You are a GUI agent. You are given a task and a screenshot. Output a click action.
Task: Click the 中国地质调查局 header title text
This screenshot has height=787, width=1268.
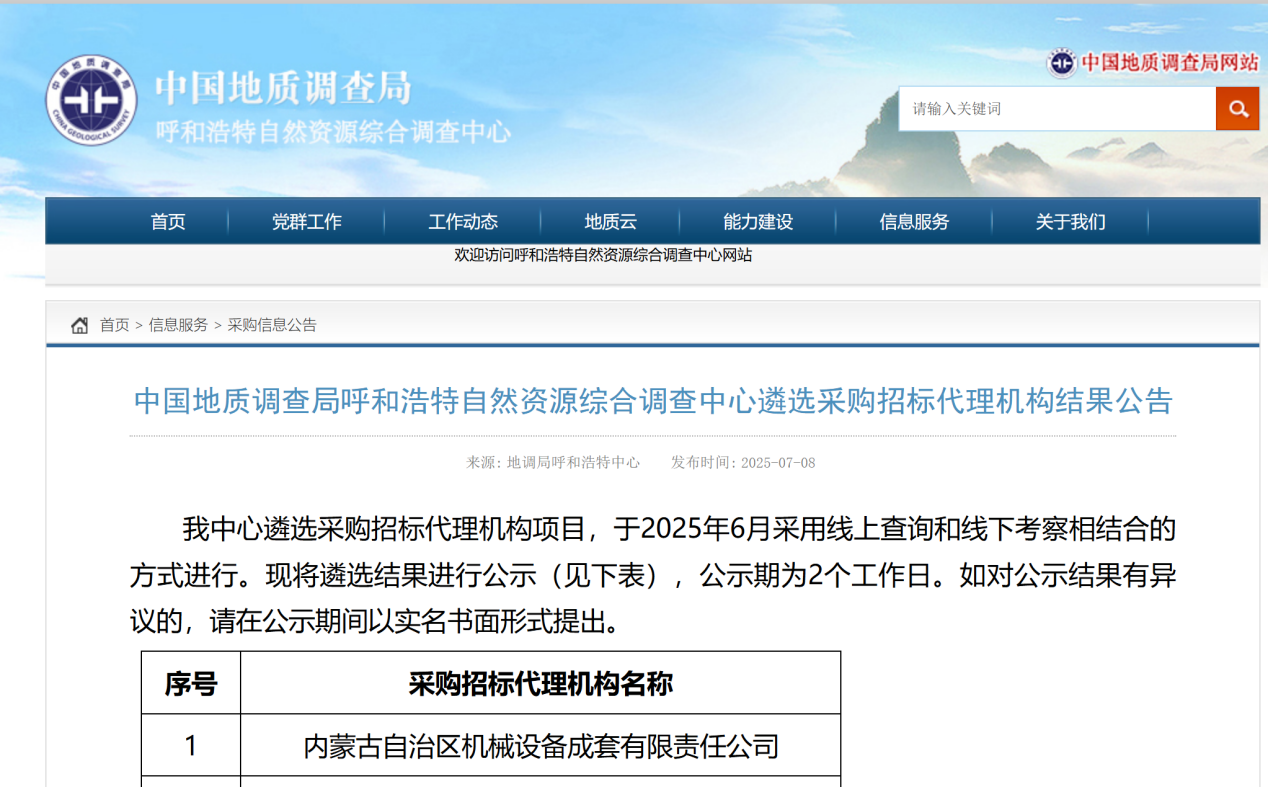click(283, 88)
